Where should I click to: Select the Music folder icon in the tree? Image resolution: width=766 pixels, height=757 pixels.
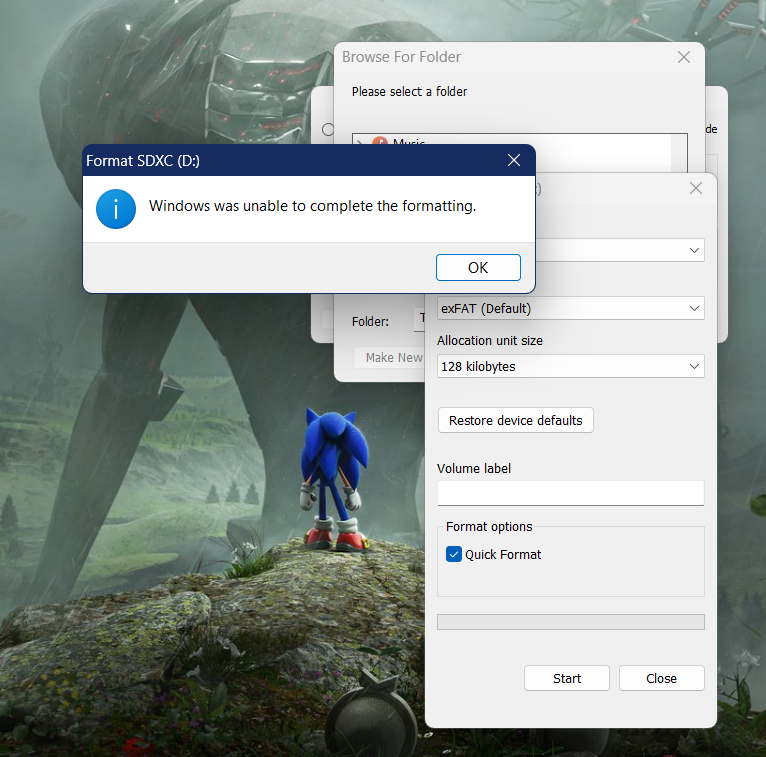click(380, 143)
